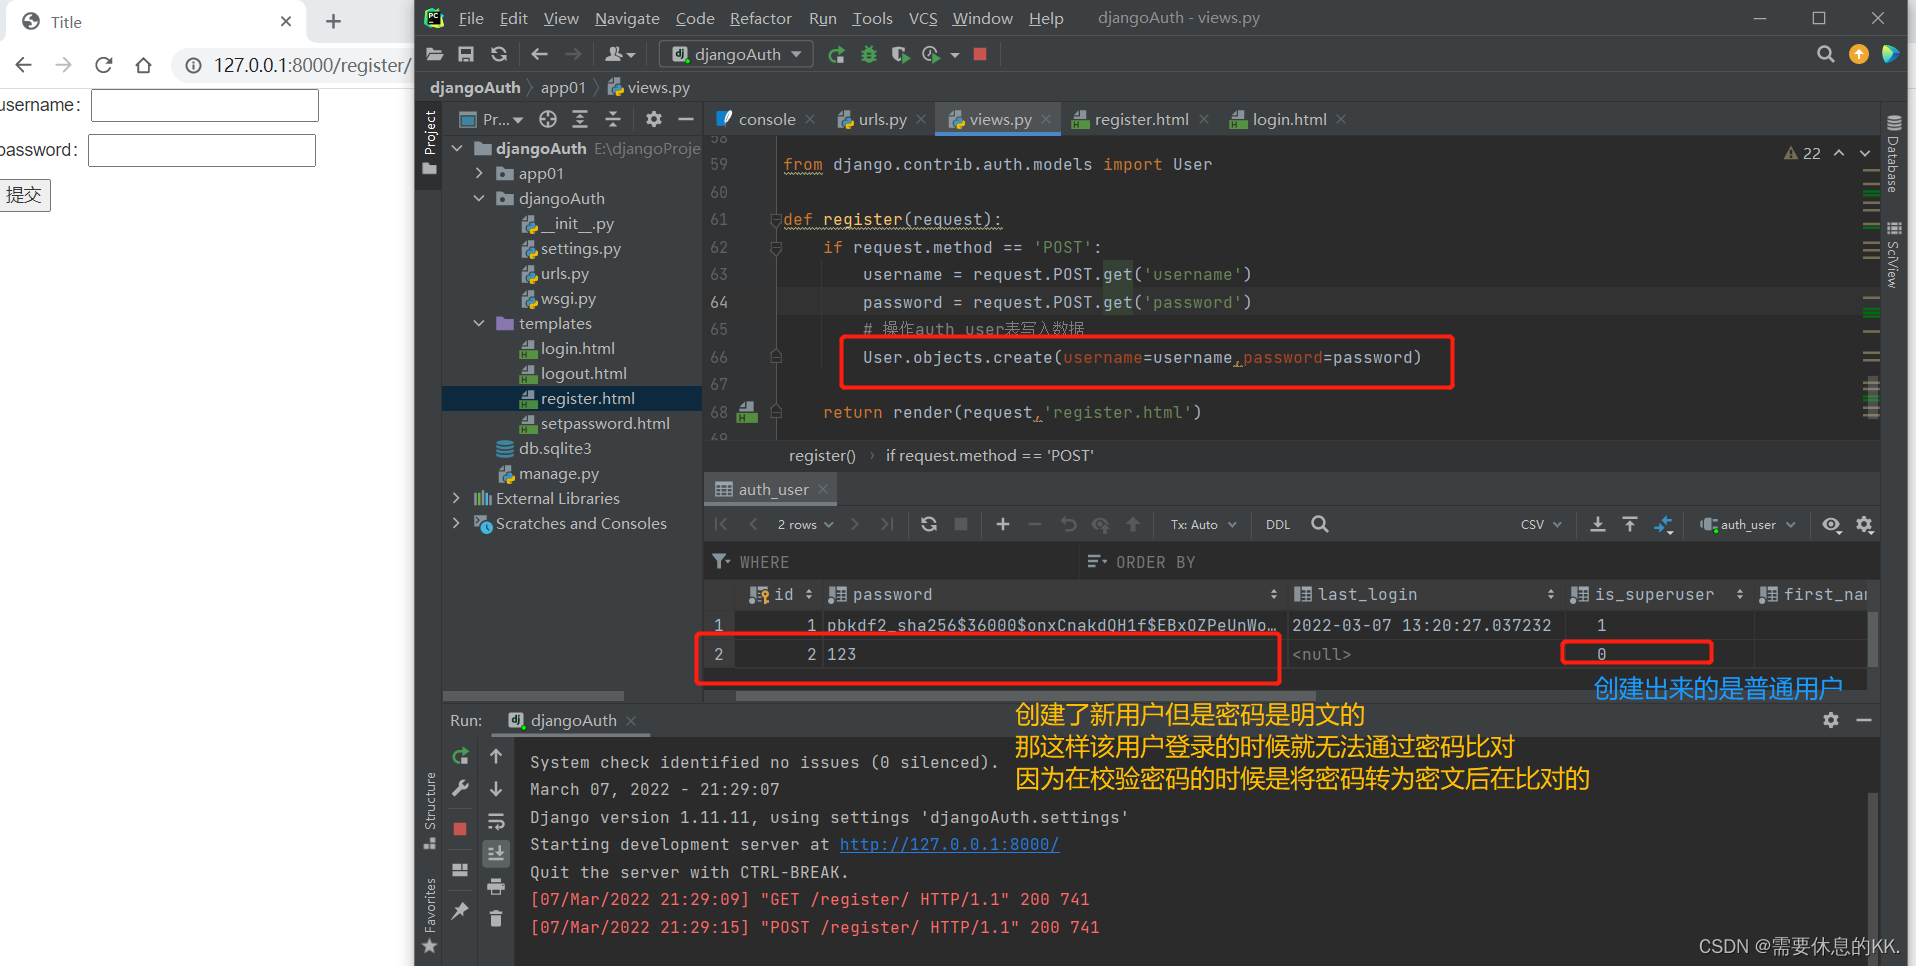Open the http://127.0.0.1:8000/ server link

coord(949,844)
